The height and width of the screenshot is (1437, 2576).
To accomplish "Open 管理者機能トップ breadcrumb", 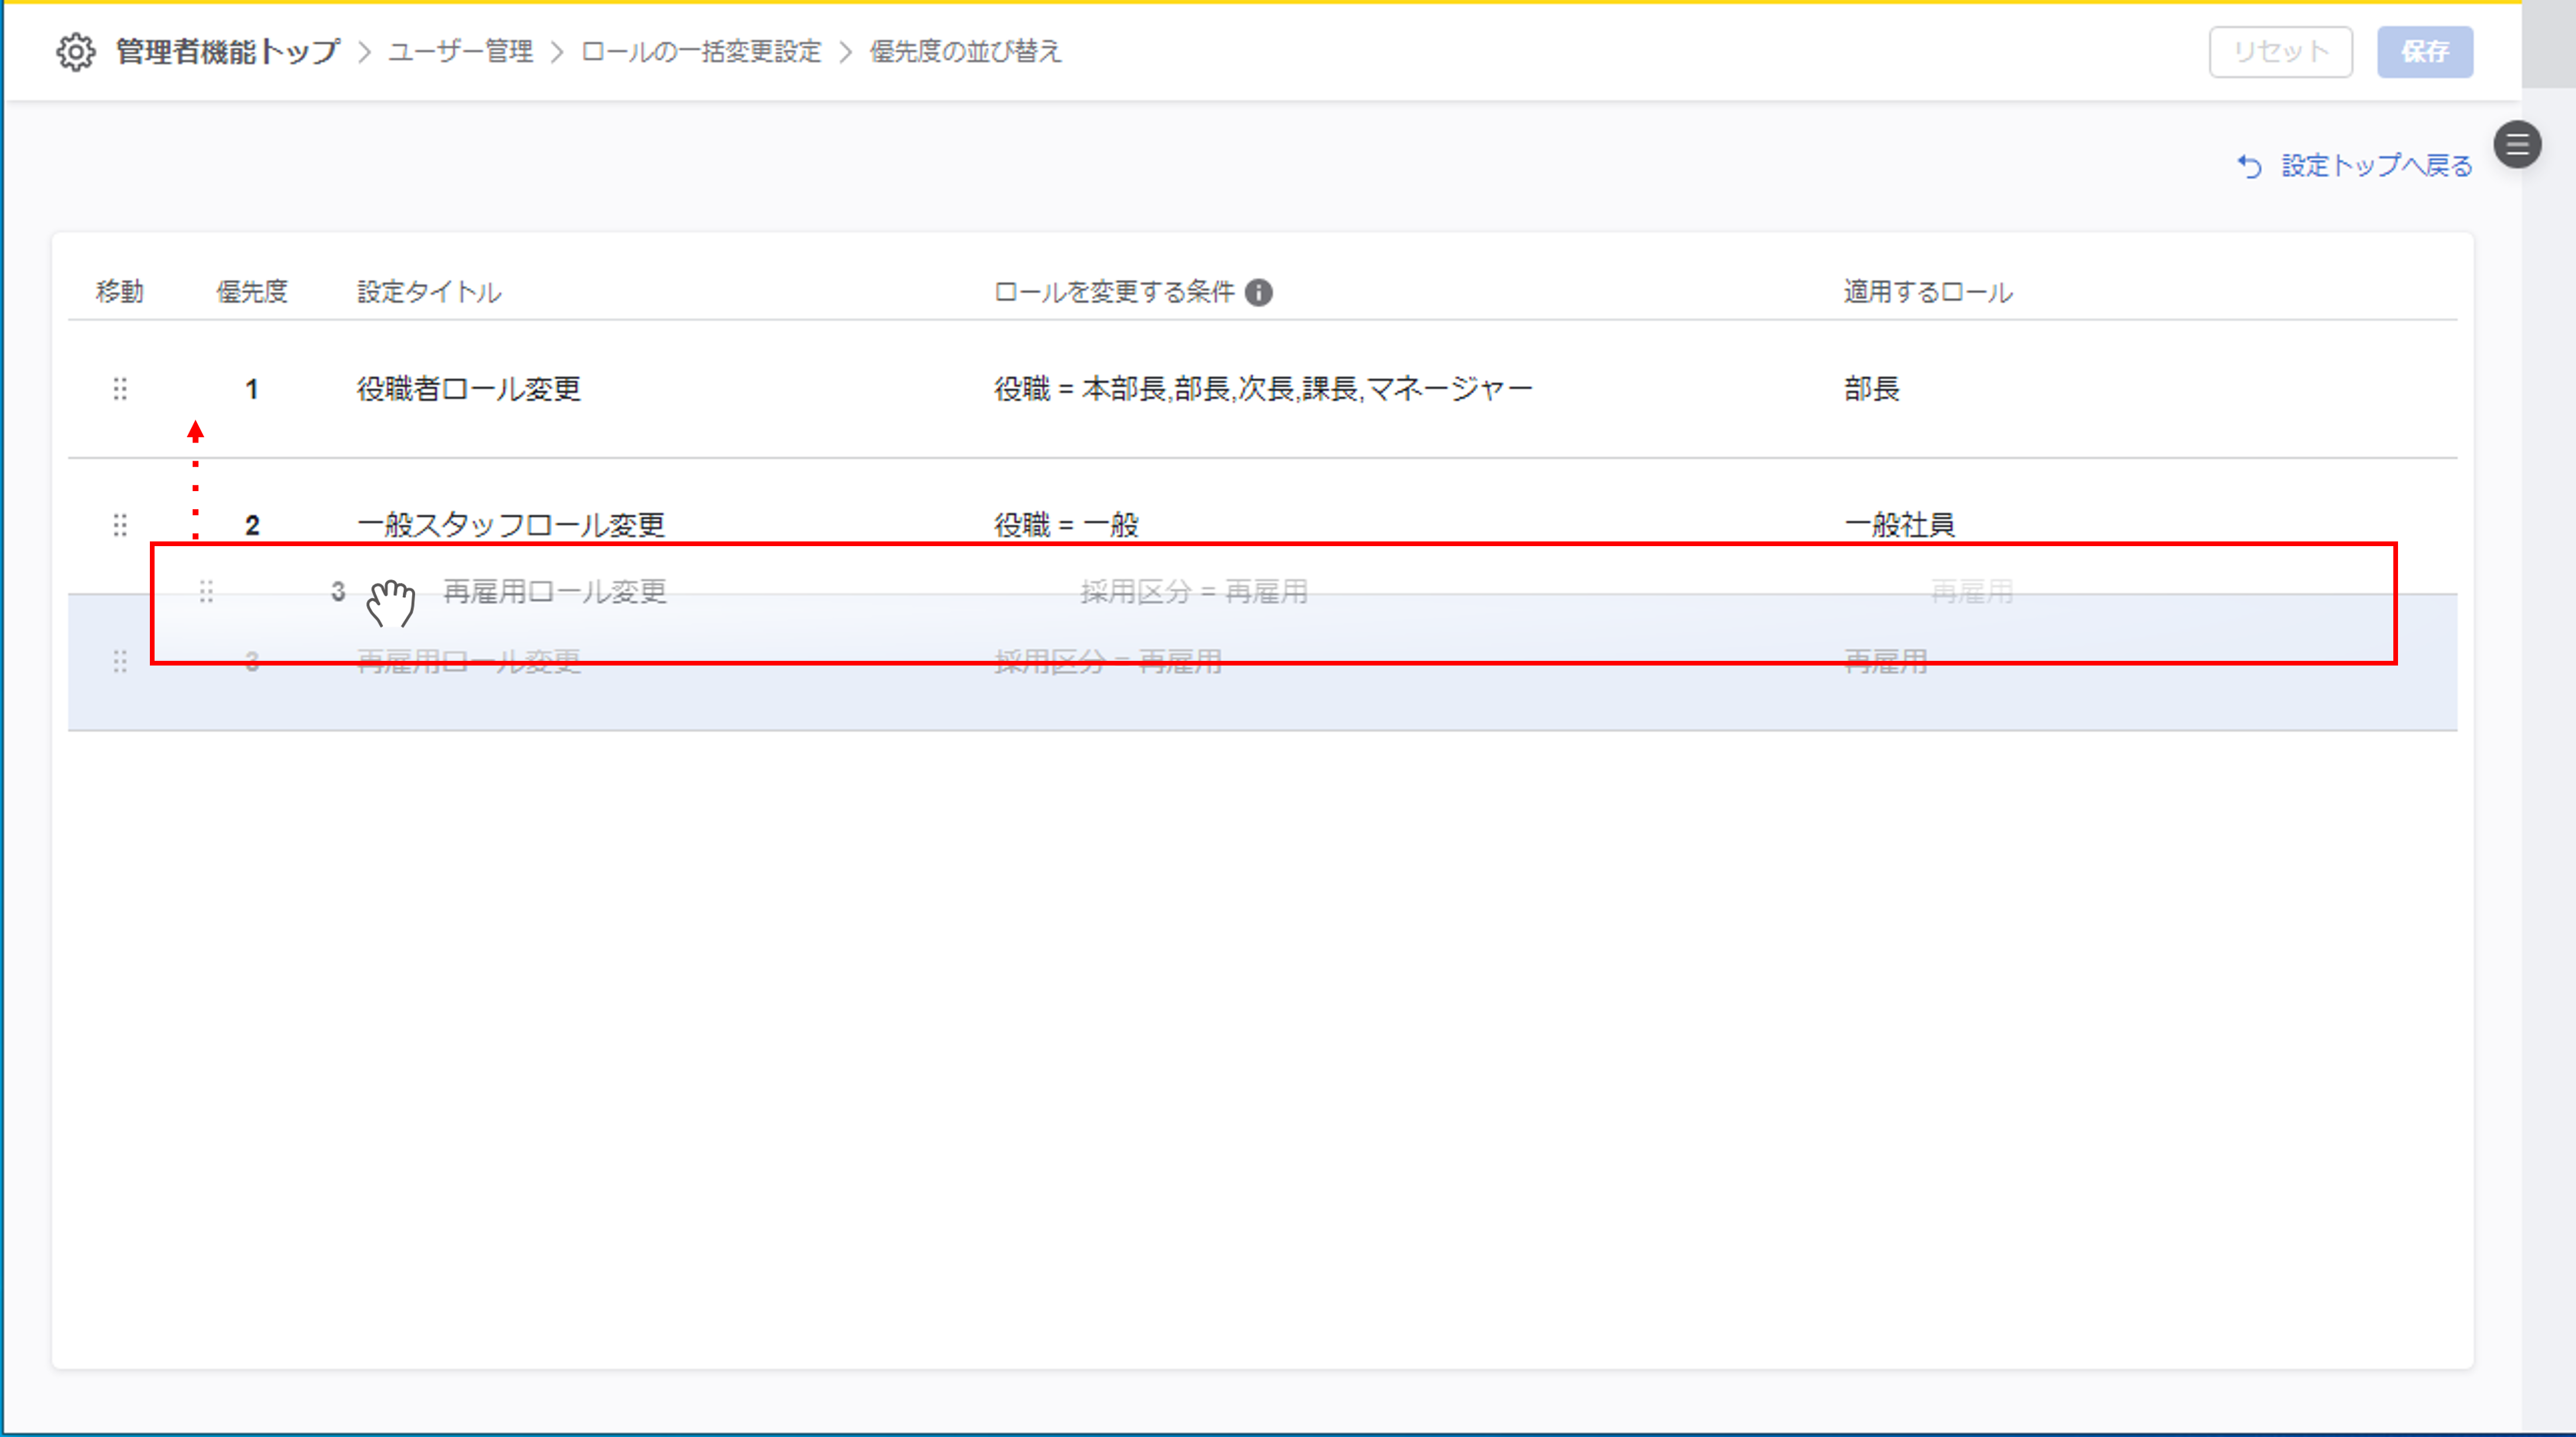I will tap(228, 52).
